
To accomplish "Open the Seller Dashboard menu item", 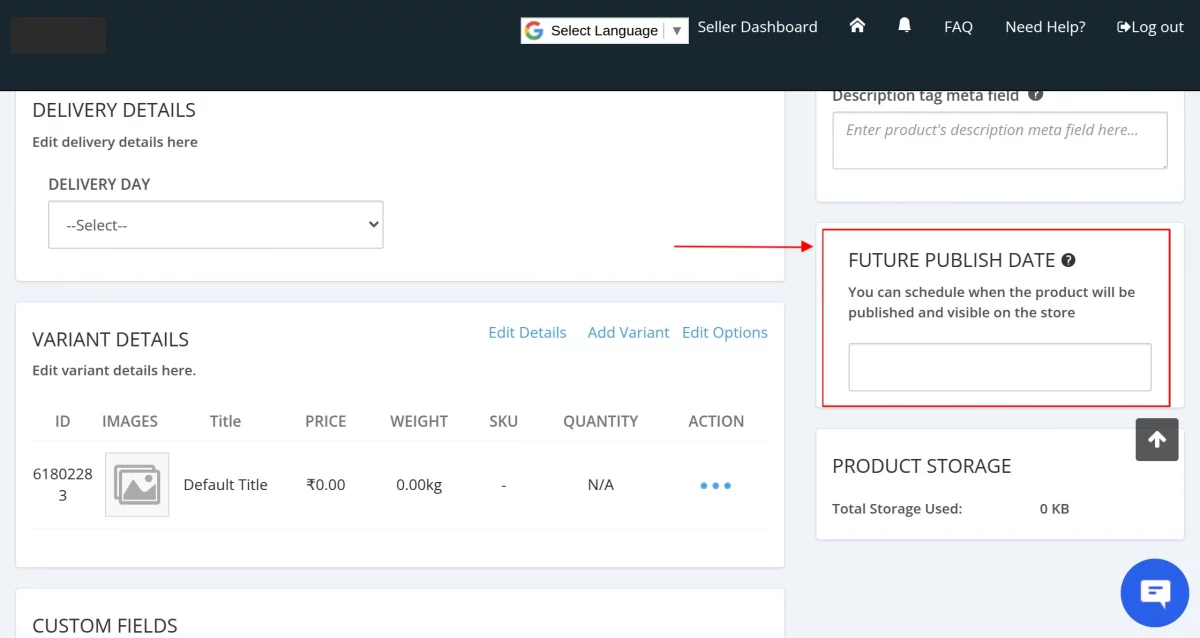I will click(x=757, y=27).
